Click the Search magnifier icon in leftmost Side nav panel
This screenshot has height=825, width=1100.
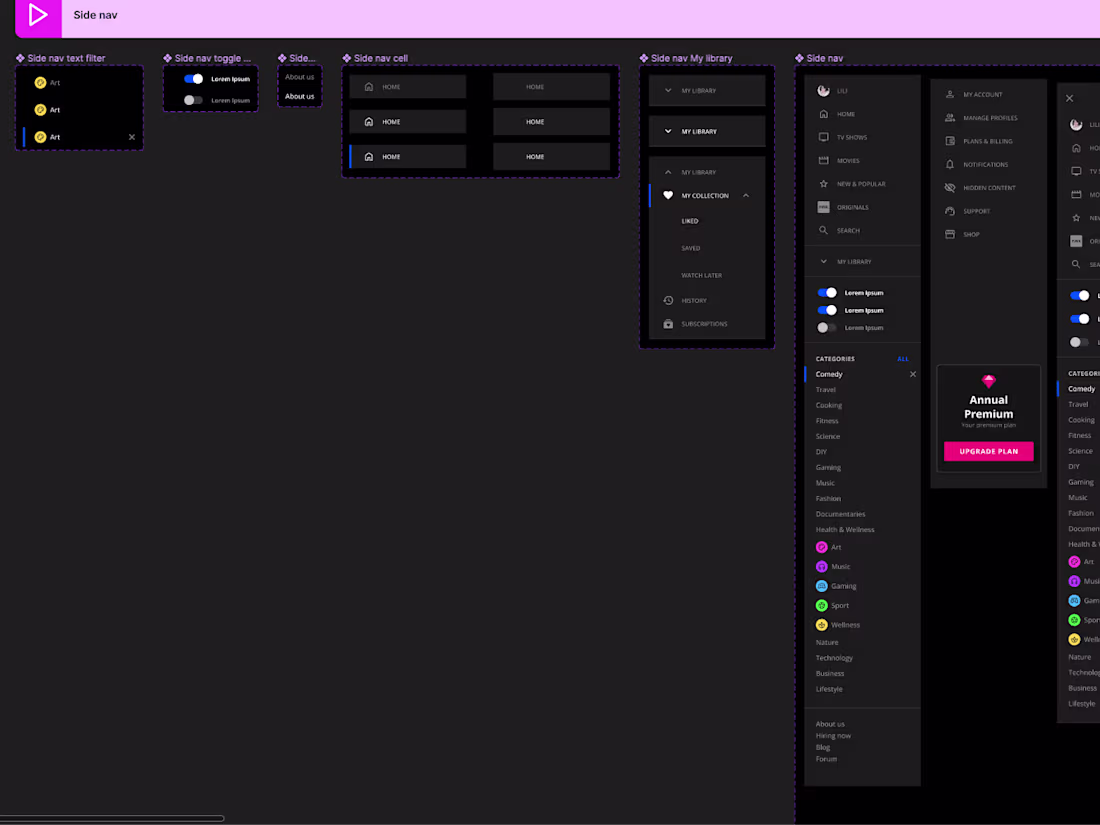pyautogui.click(x=824, y=230)
